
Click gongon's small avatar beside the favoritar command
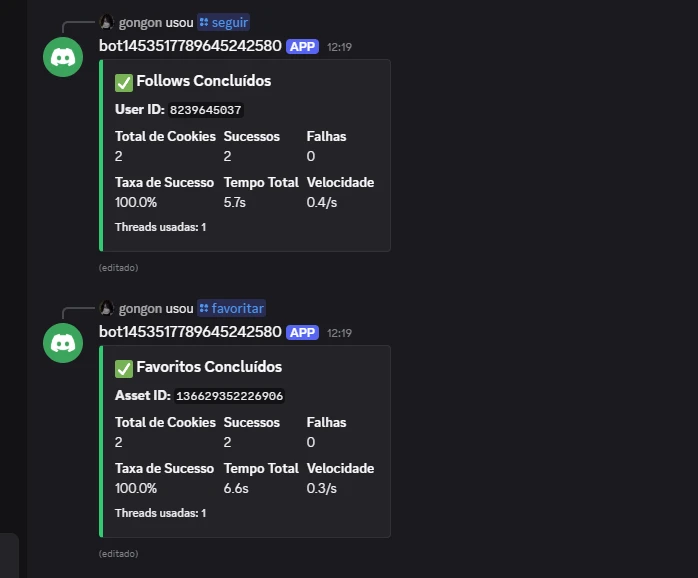[x=107, y=308]
